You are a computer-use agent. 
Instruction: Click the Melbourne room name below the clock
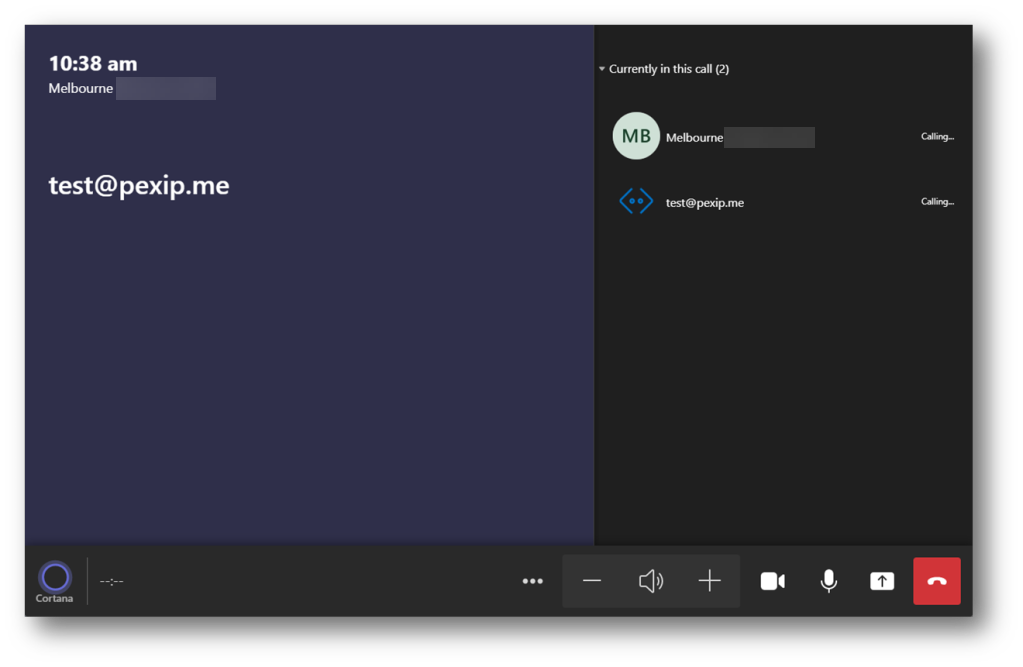click(x=81, y=89)
